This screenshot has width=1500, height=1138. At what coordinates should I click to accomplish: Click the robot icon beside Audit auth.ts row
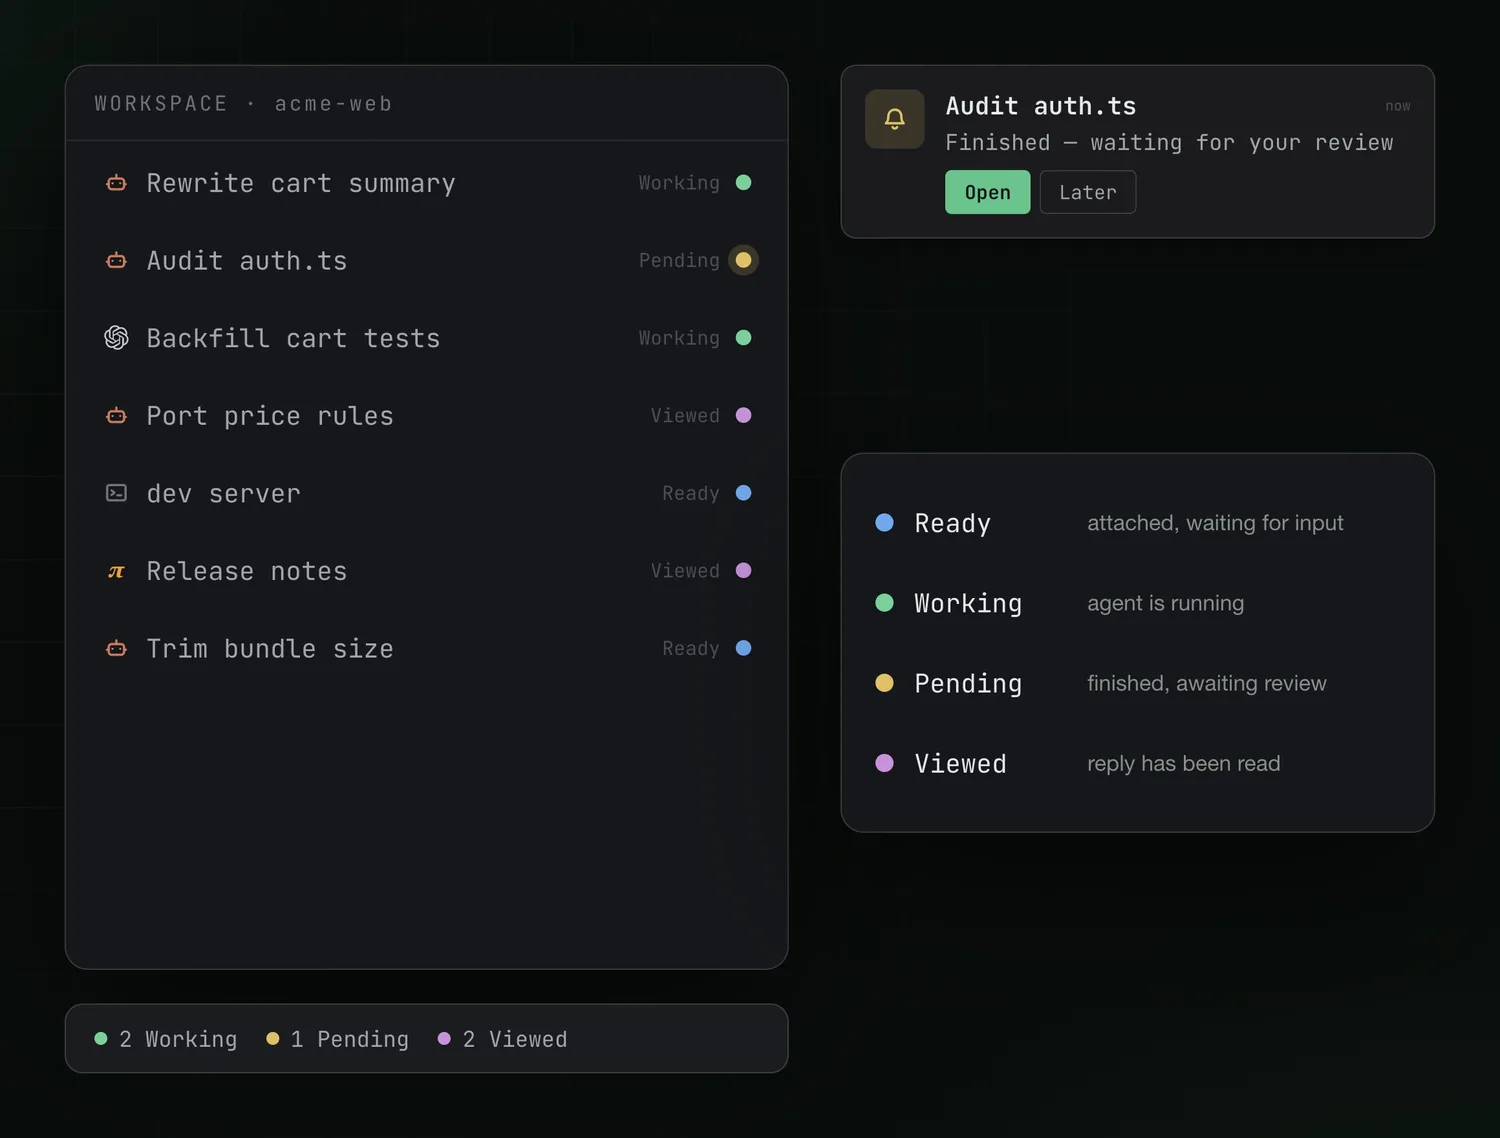coord(116,261)
